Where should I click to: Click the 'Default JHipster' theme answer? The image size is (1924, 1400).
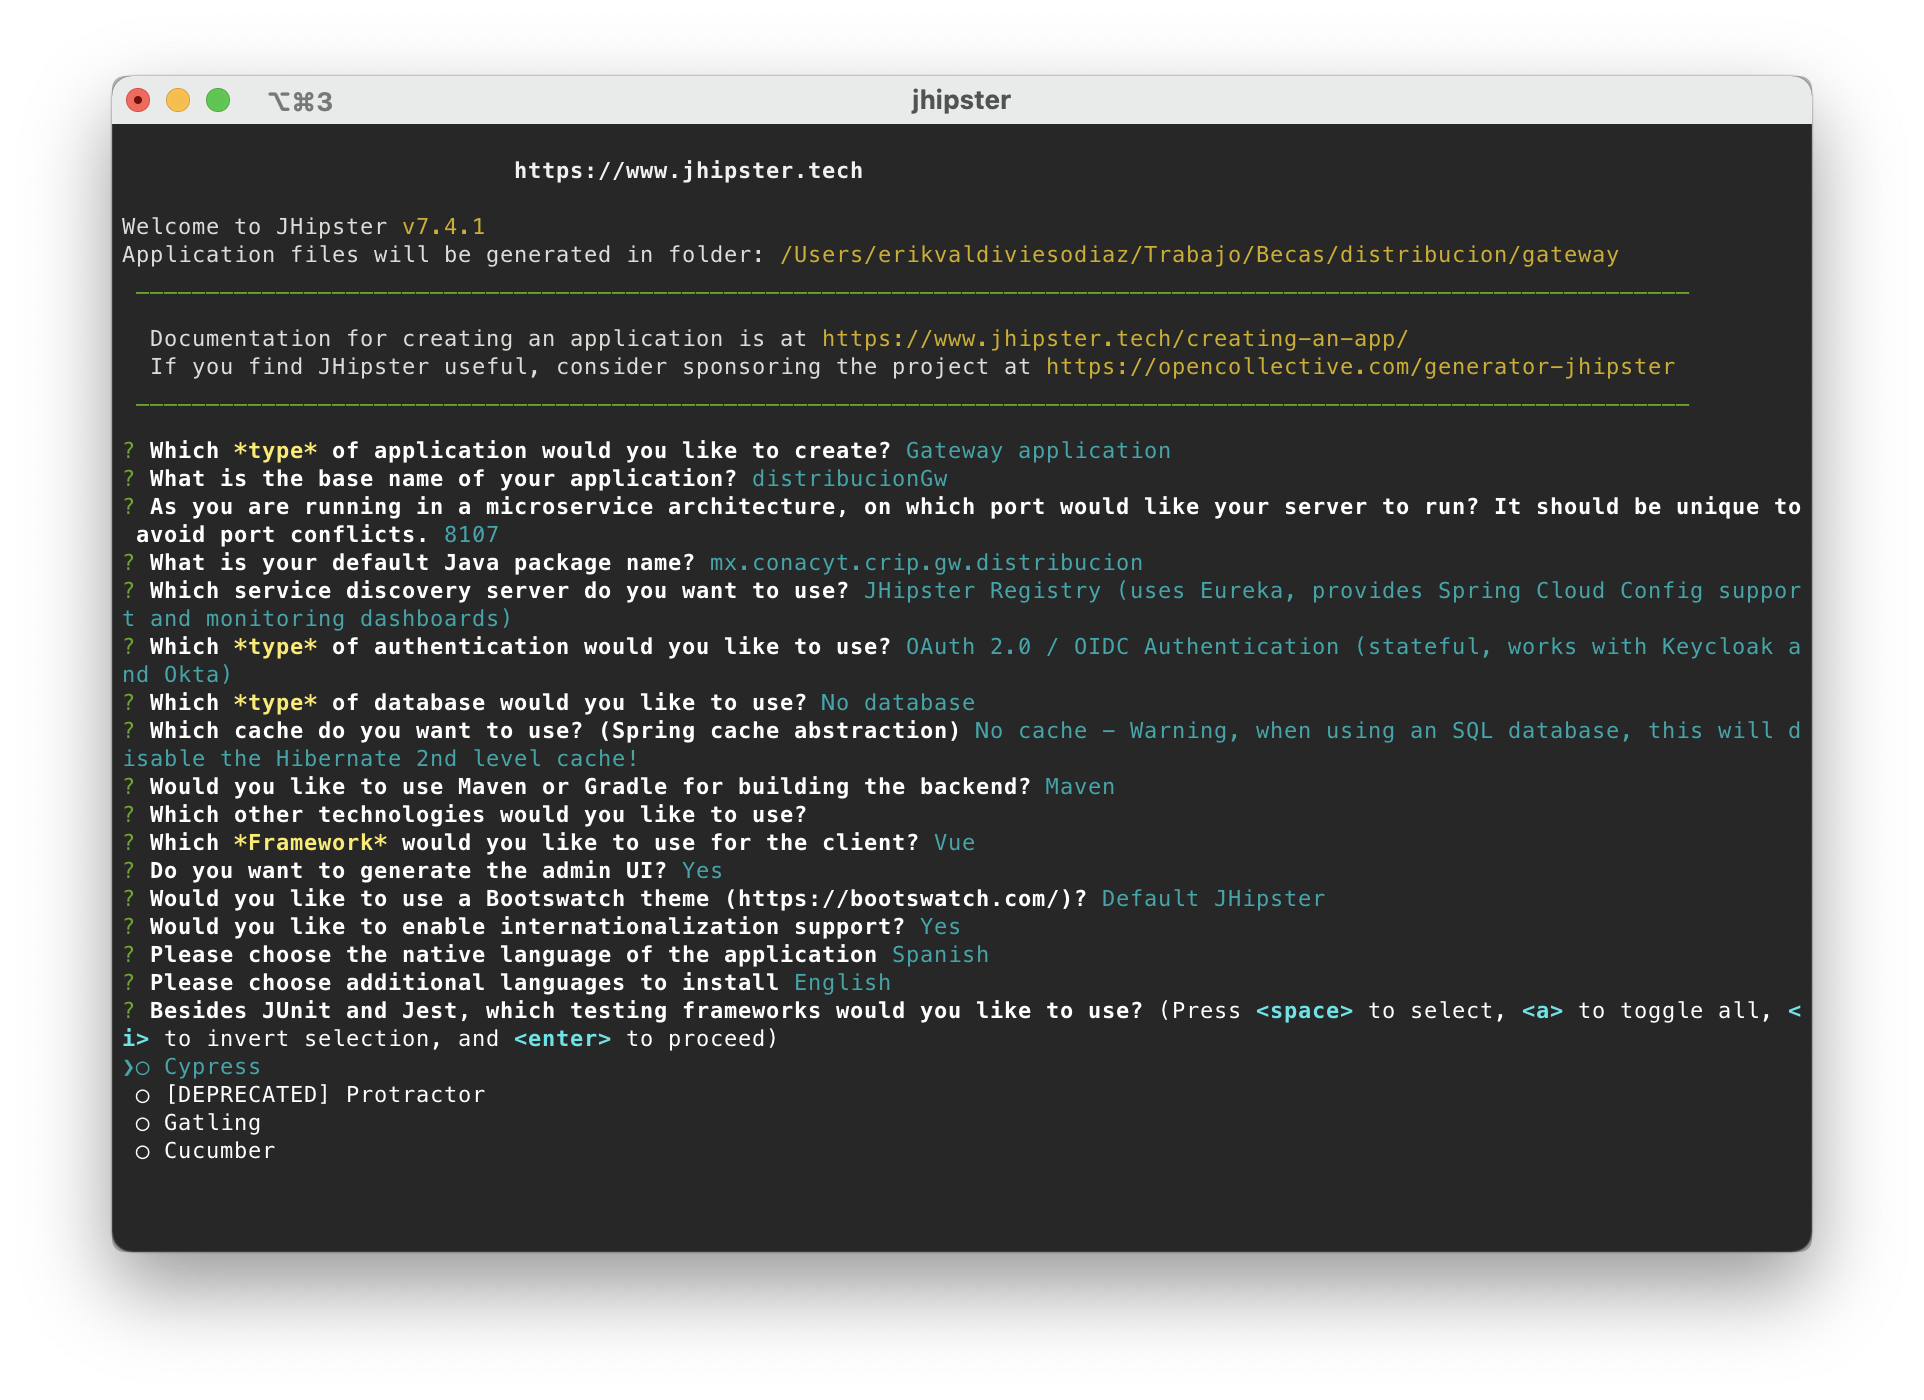click(x=1213, y=899)
